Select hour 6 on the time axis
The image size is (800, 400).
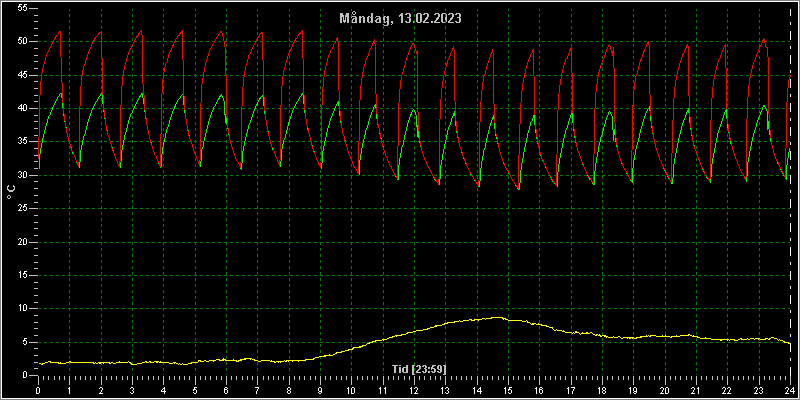(x=226, y=390)
